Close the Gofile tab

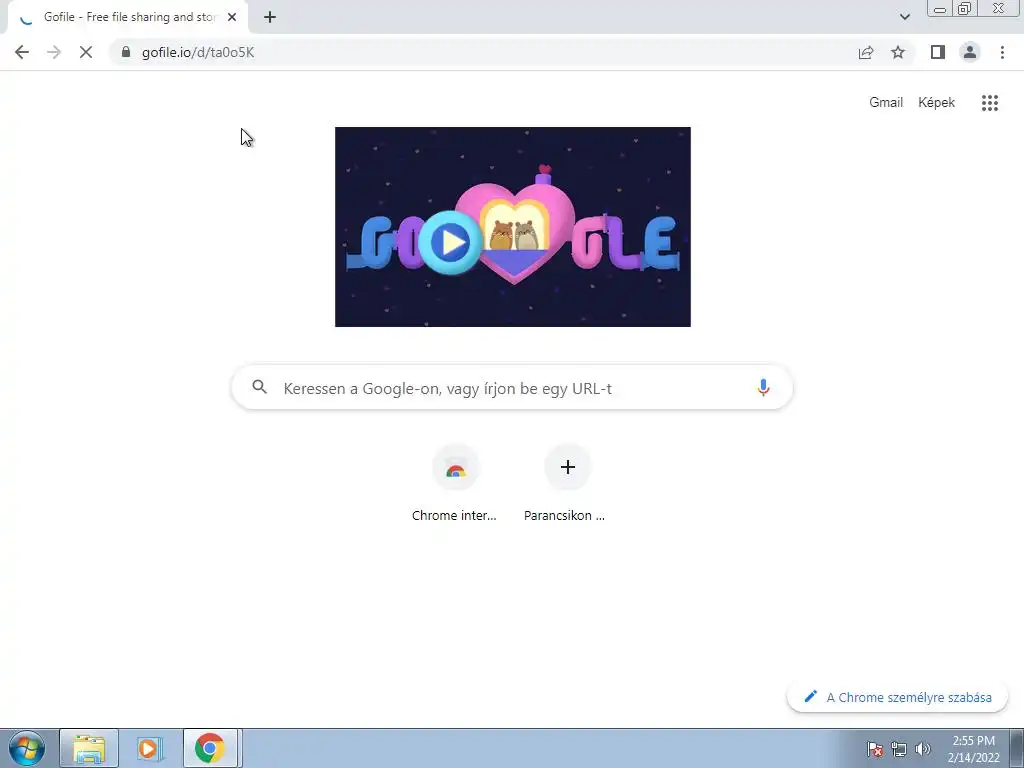pos(232,17)
